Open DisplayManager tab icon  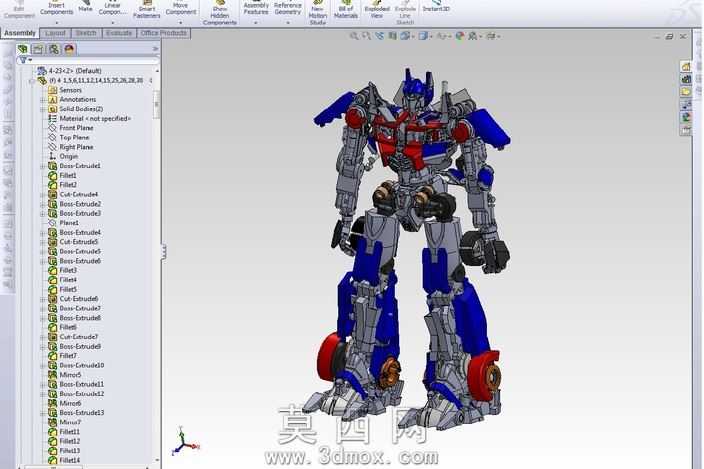coord(69,49)
